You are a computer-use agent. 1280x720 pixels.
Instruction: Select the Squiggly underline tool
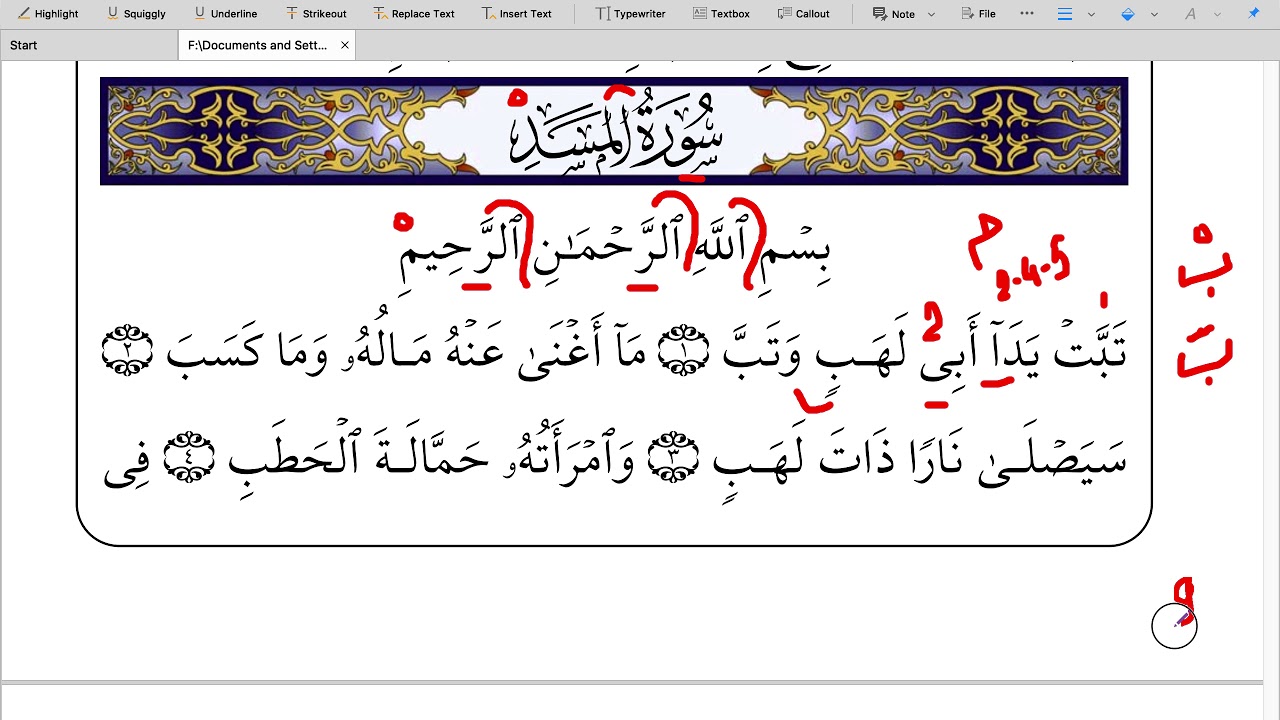(x=135, y=14)
